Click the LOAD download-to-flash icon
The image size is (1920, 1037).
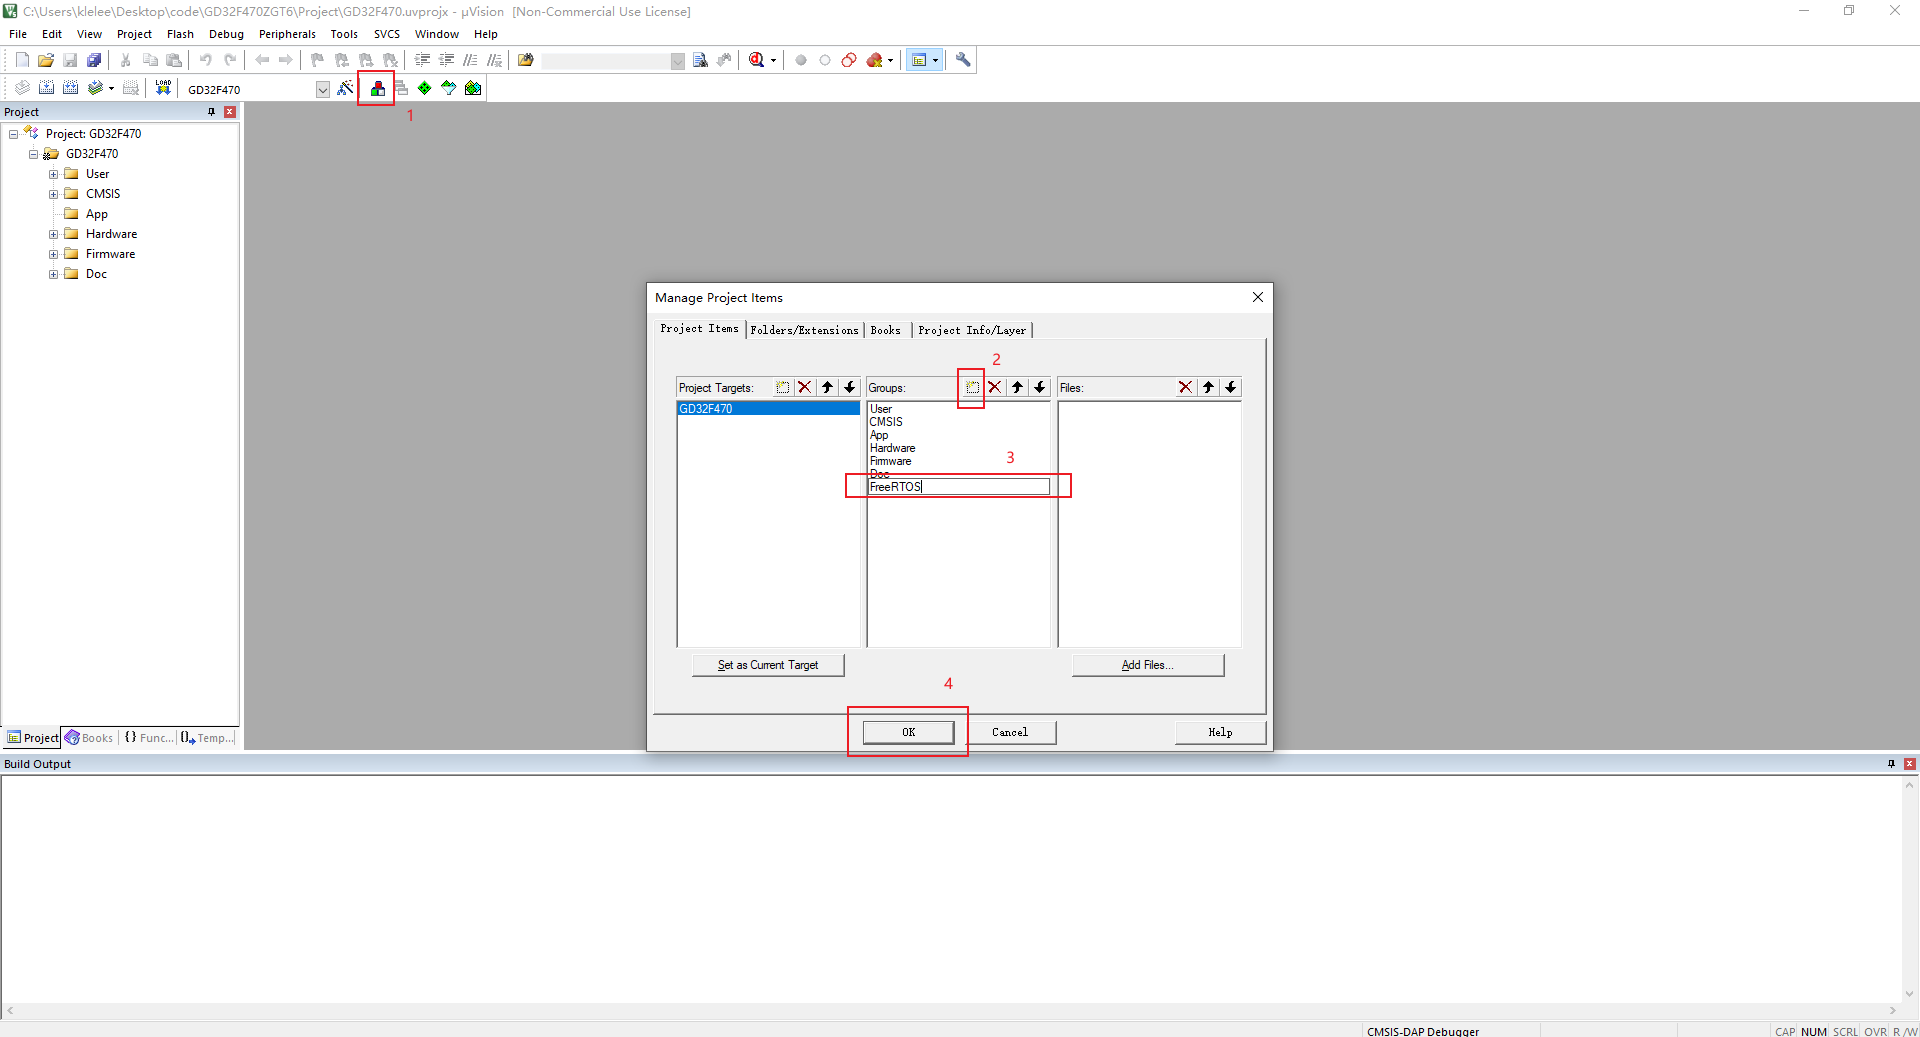click(163, 89)
